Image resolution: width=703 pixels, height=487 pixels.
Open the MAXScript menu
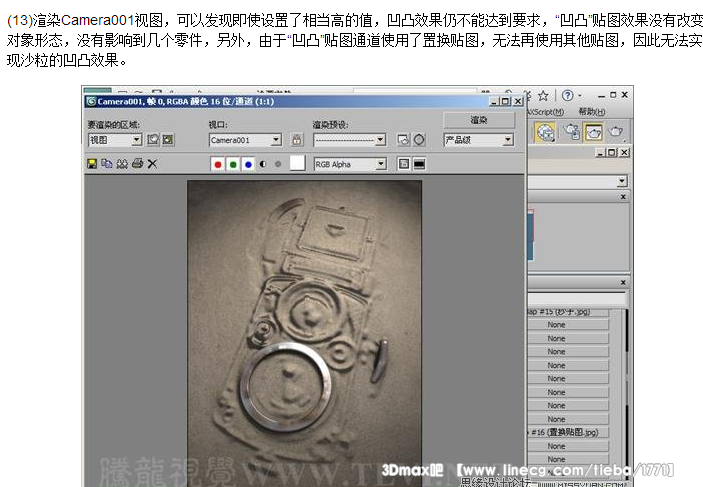tap(546, 112)
